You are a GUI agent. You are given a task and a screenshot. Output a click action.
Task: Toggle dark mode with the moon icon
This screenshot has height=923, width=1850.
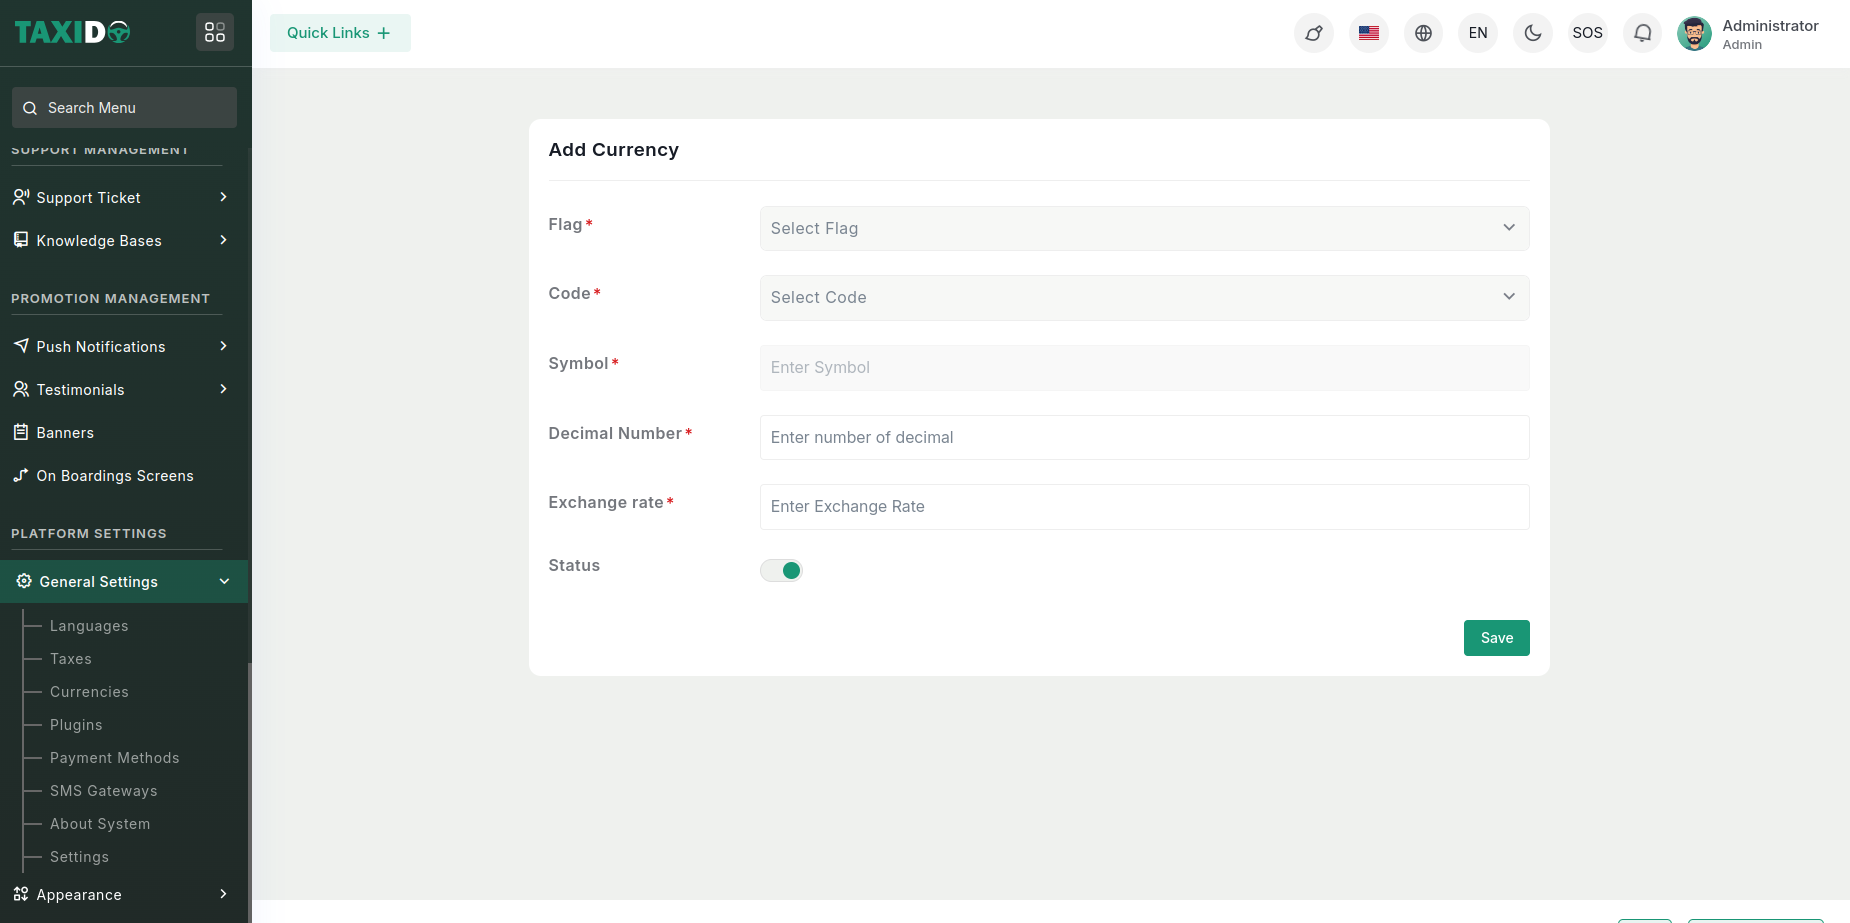[x=1532, y=33]
